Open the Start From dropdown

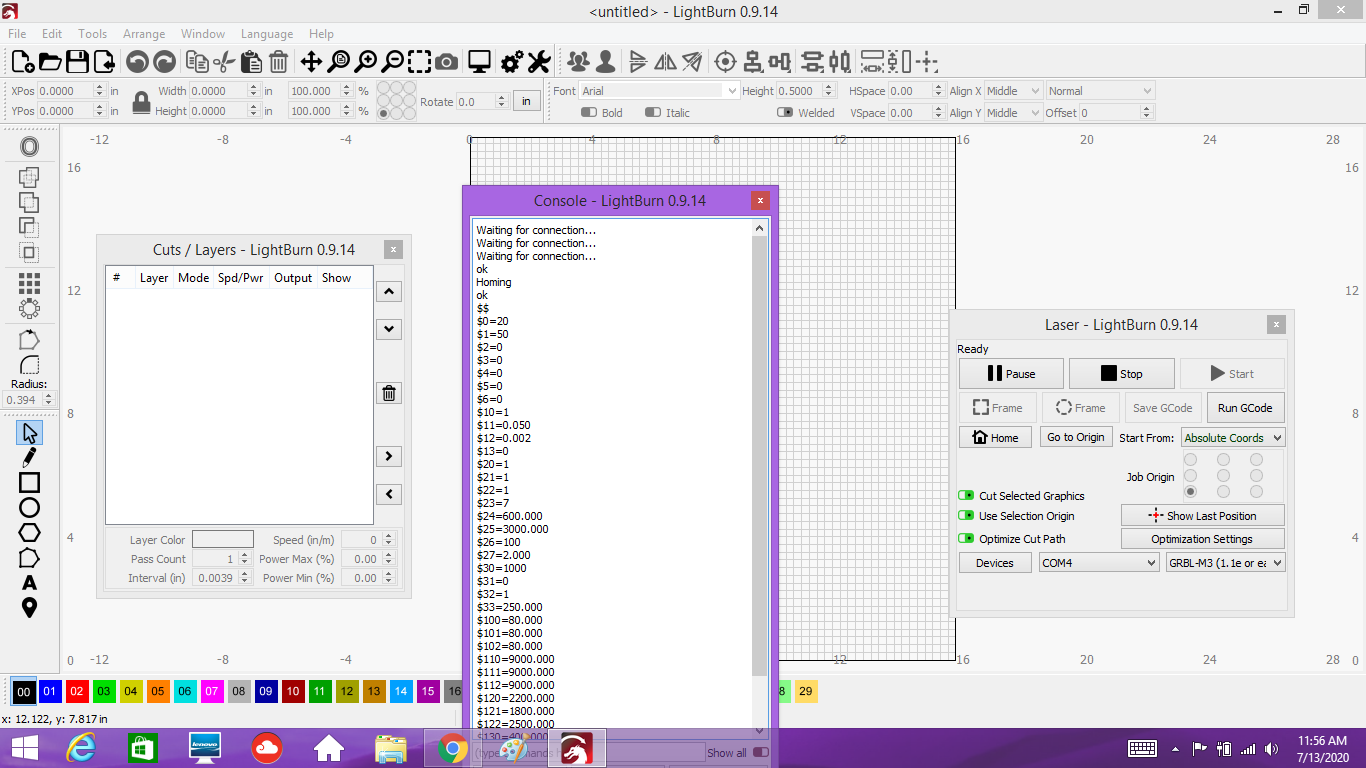click(x=1232, y=438)
